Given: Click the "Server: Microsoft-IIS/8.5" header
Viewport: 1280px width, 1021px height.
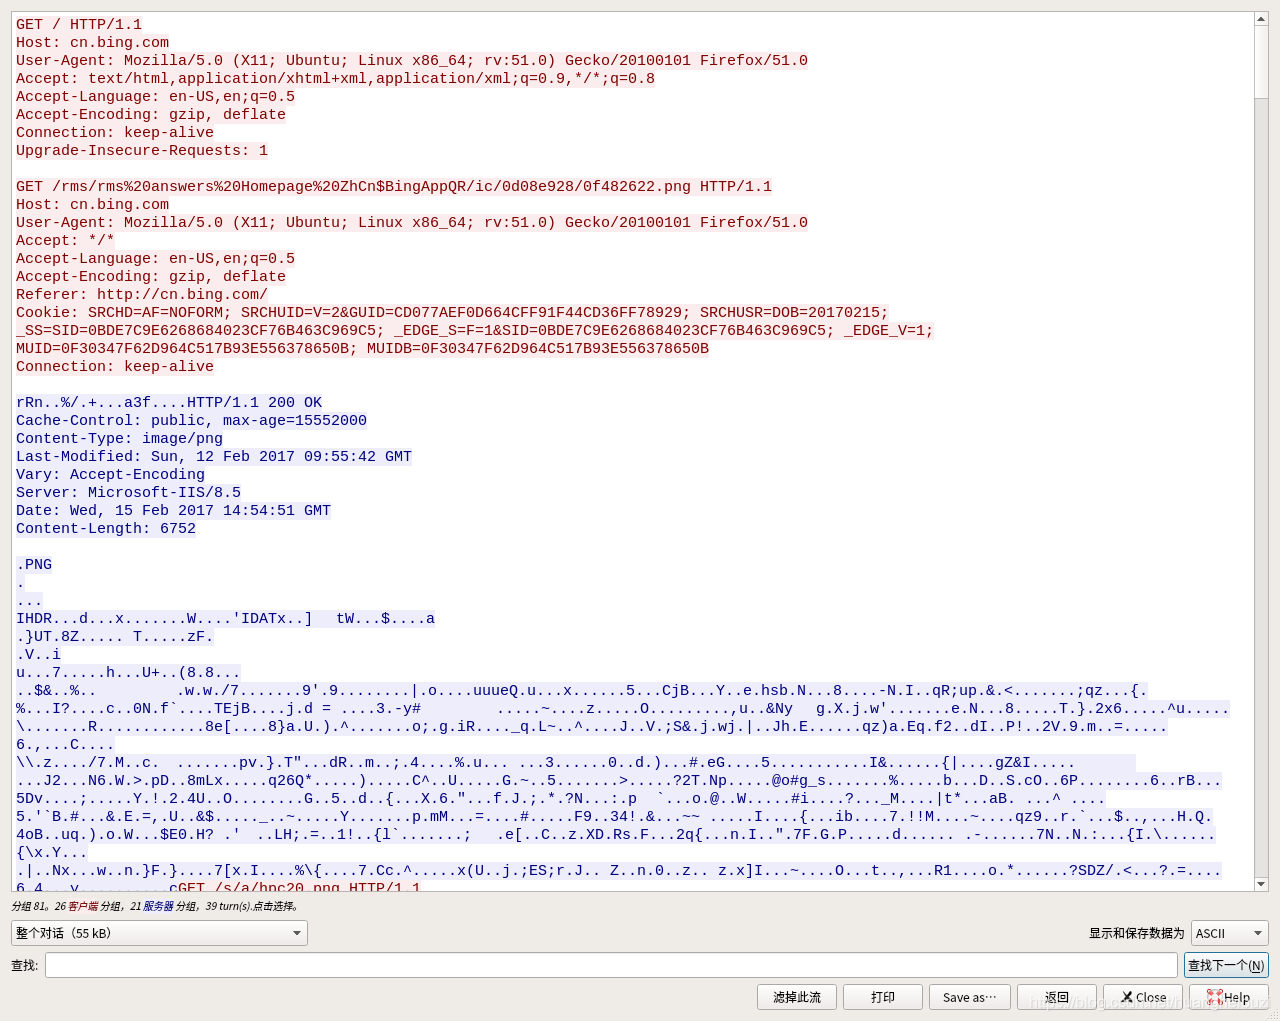Looking at the screenshot, I should pyautogui.click(x=128, y=492).
